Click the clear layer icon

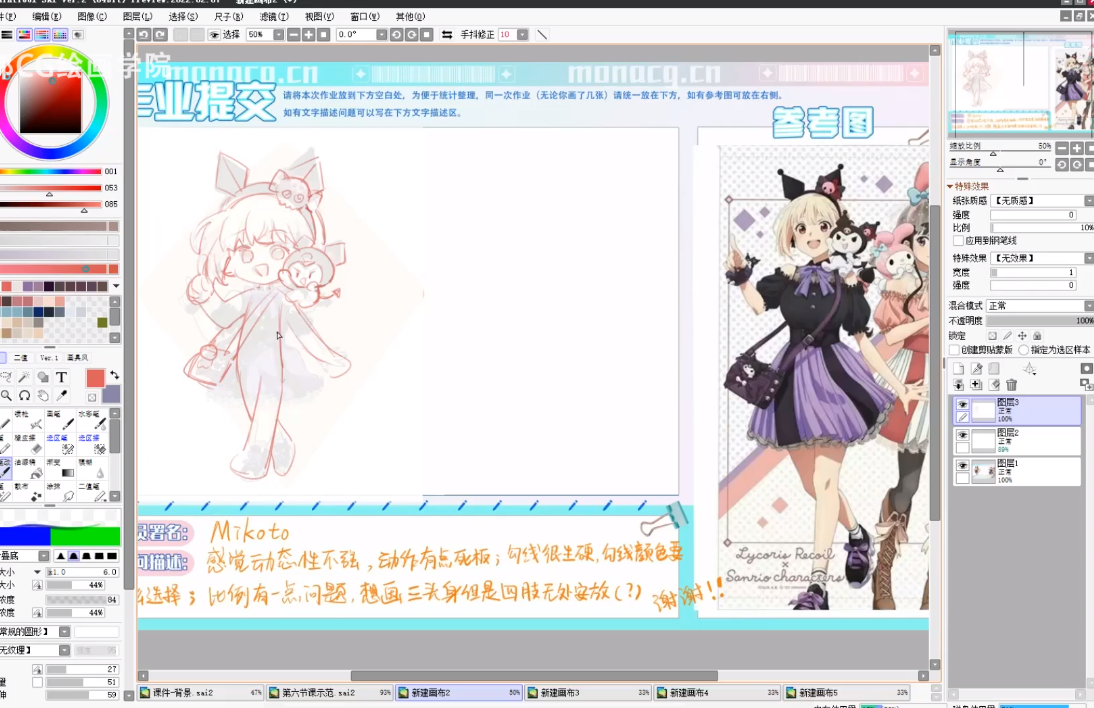[x=994, y=384]
